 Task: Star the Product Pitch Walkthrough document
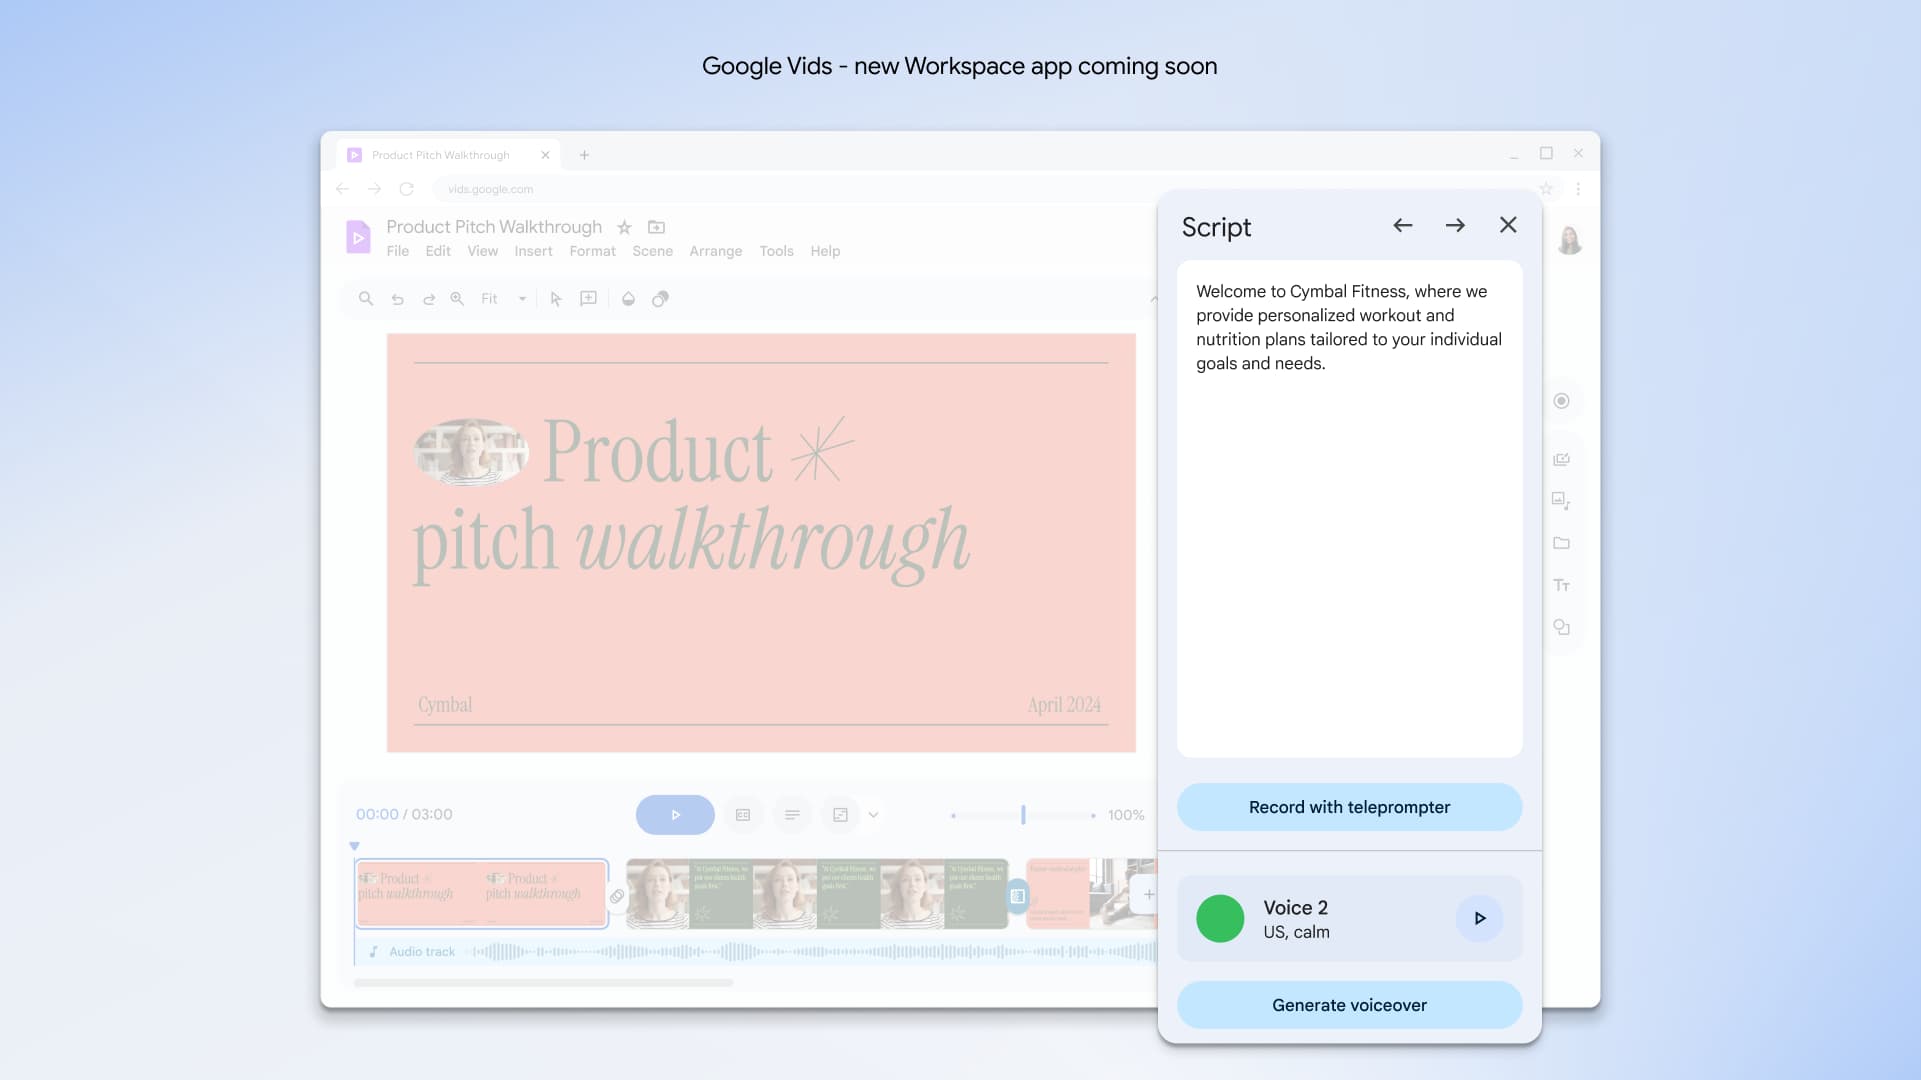[x=624, y=228]
